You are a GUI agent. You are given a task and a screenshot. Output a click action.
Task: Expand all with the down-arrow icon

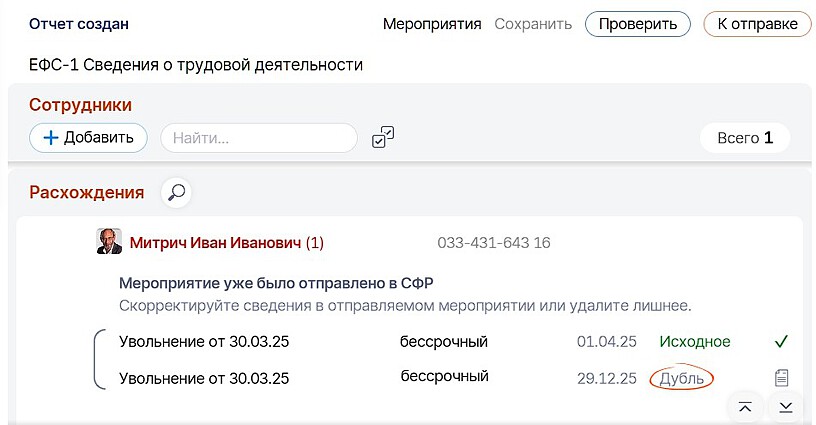(x=786, y=406)
